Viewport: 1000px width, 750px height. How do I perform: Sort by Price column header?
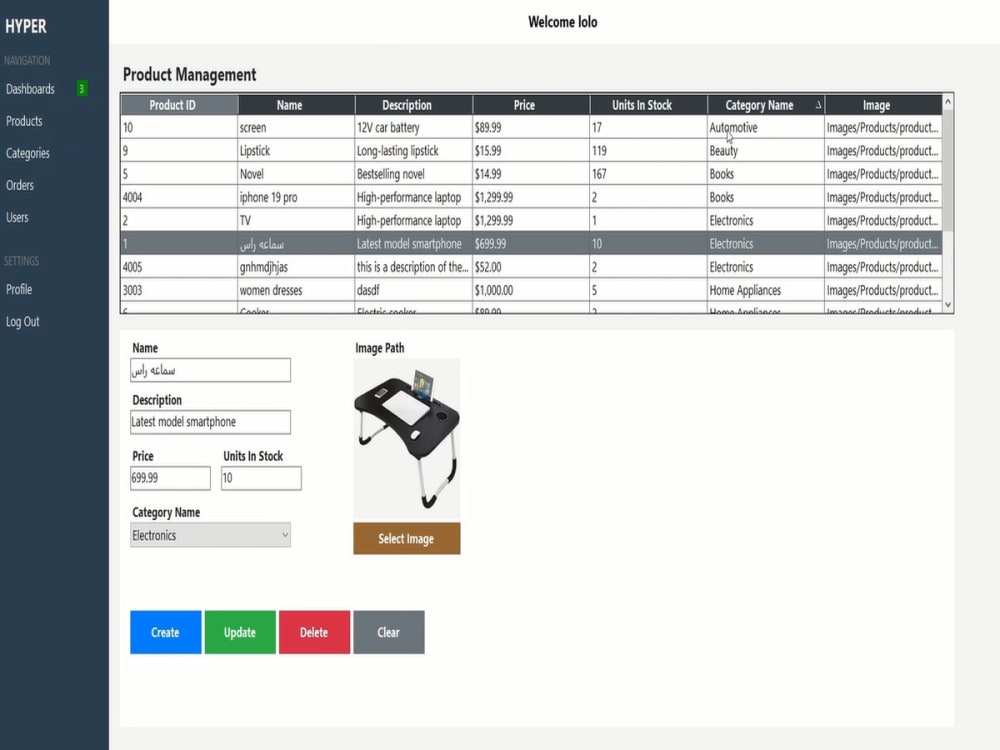pyautogui.click(x=531, y=105)
